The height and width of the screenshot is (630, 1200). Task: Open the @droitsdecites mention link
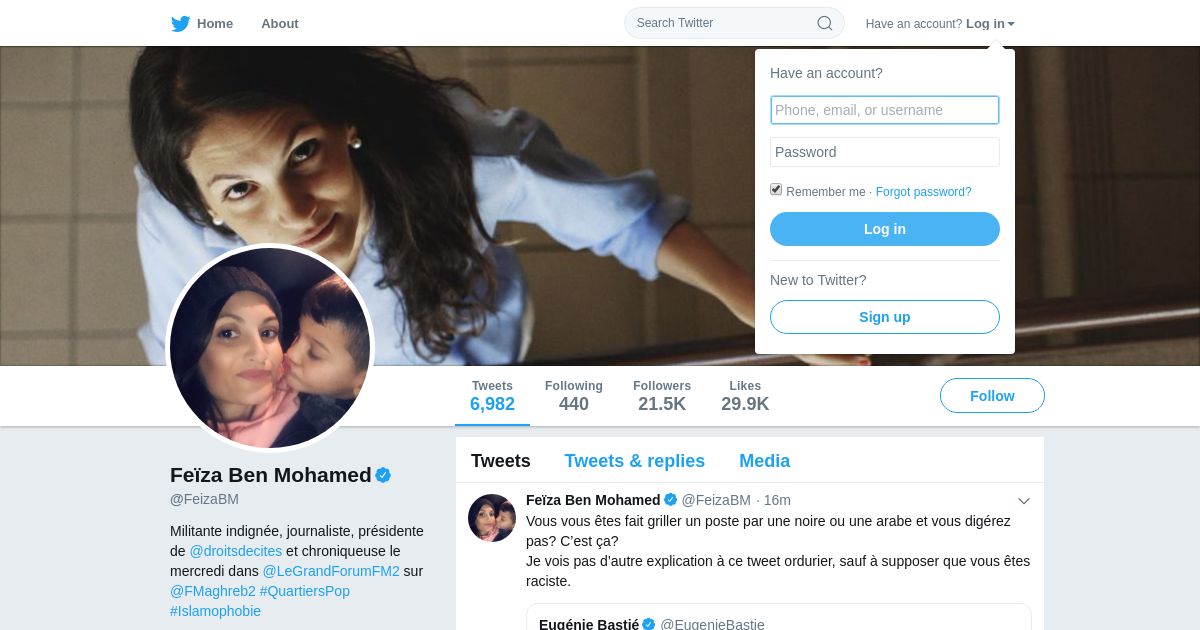point(236,551)
